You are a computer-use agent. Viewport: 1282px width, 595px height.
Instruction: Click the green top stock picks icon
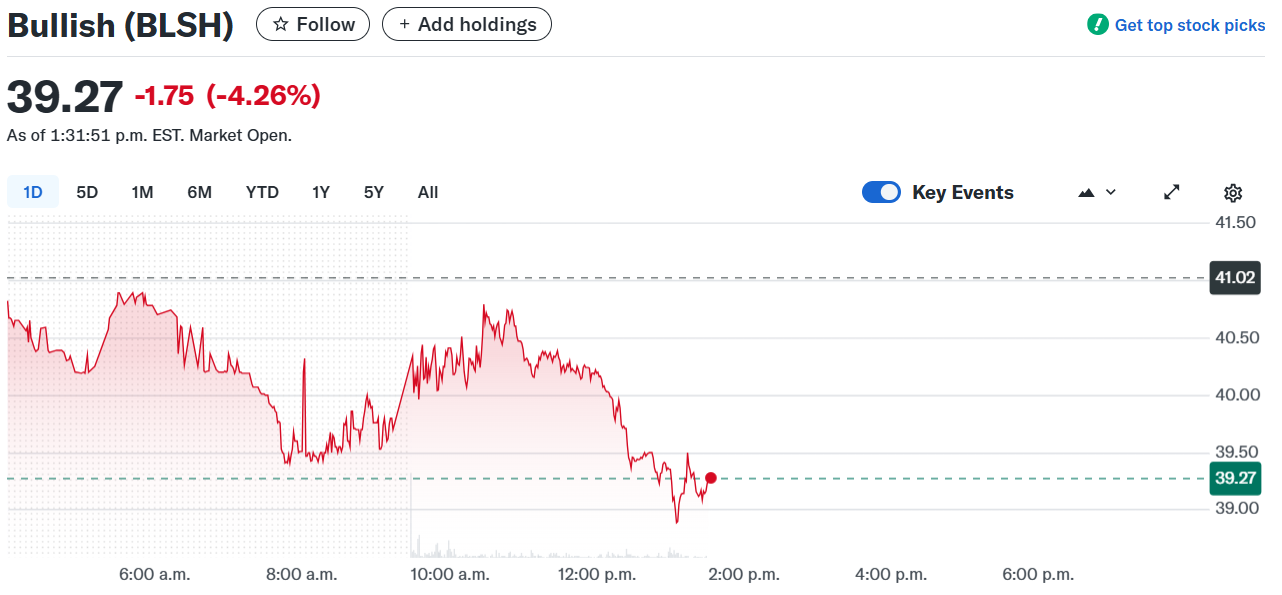pos(1098,25)
